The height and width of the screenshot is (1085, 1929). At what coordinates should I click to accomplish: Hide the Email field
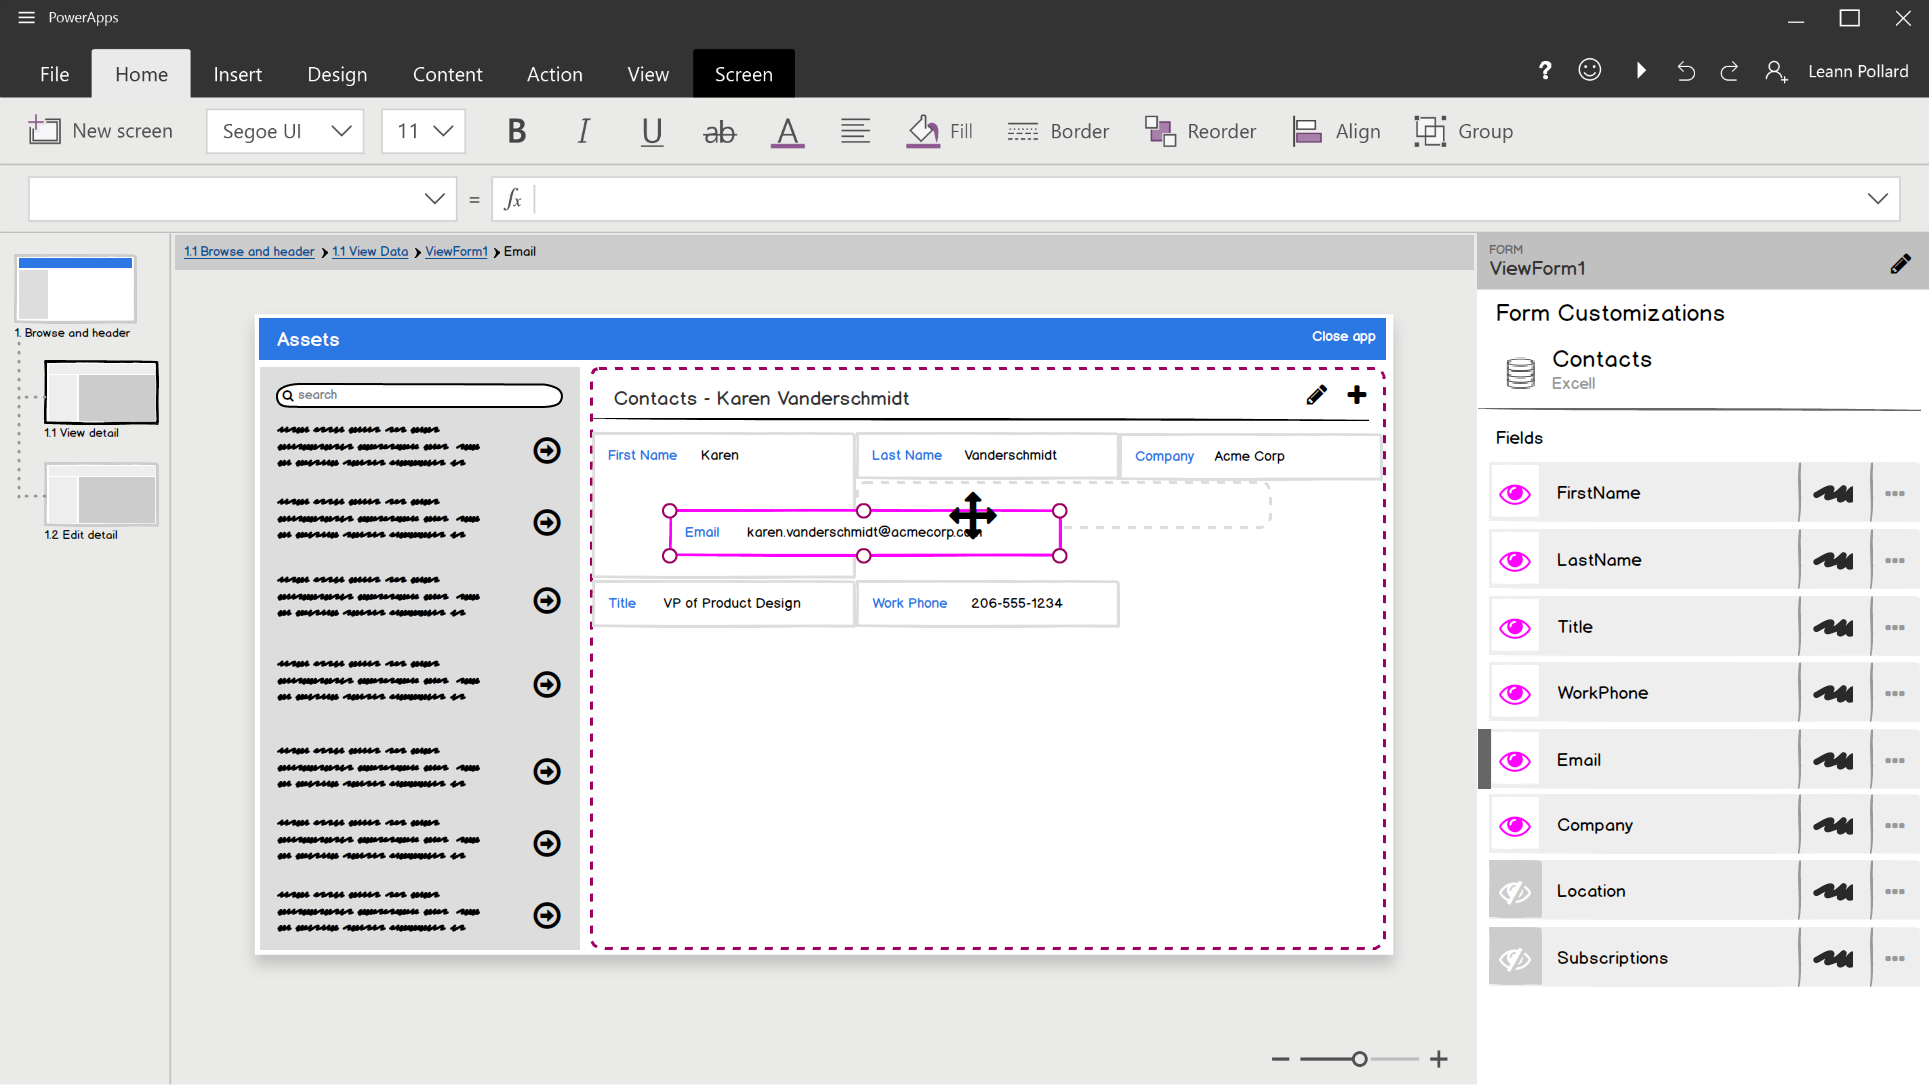(1515, 760)
